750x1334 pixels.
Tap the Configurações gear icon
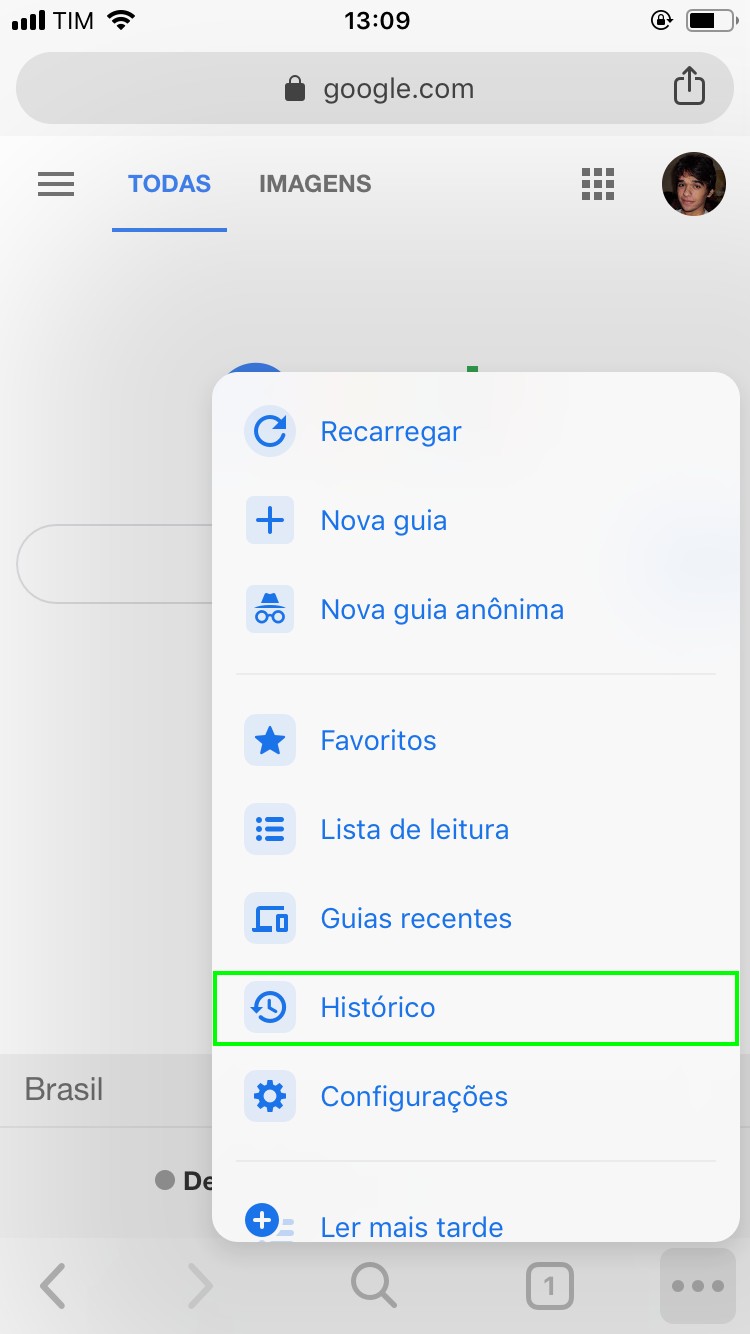click(x=270, y=1097)
